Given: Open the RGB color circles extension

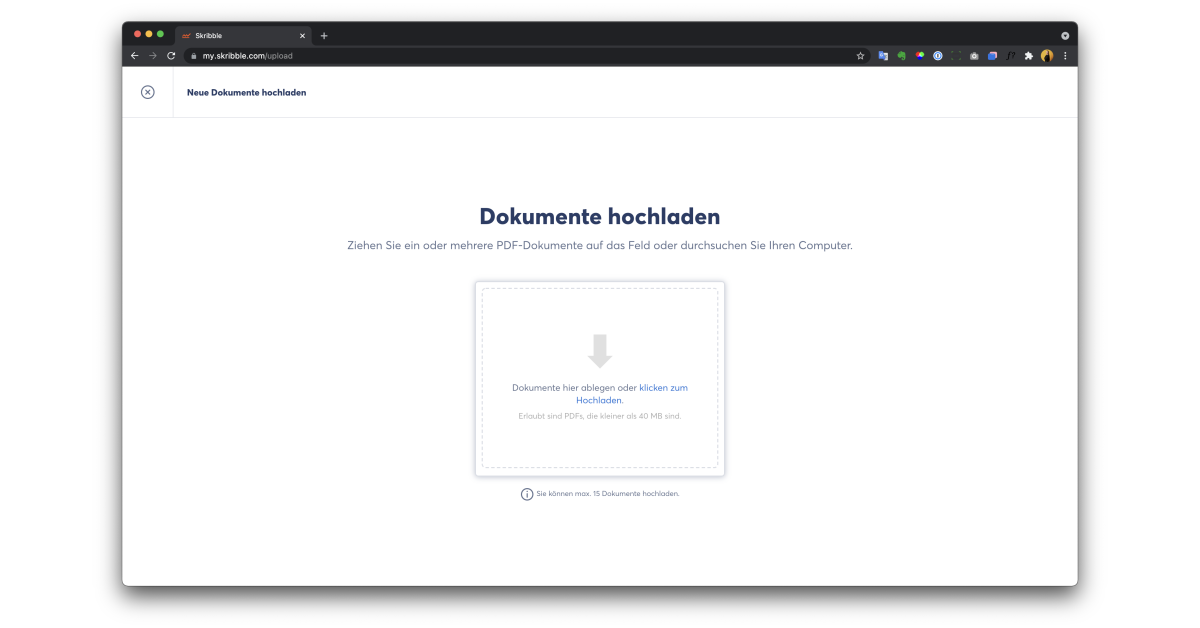Looking at the screenshot, I should click(x=920, y=56).
